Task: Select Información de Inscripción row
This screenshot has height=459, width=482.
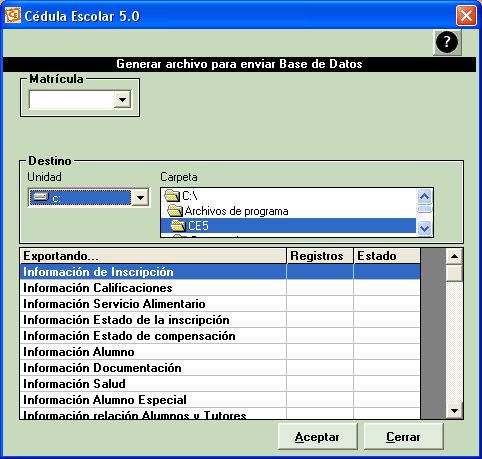Action: [x=220, y=272]
